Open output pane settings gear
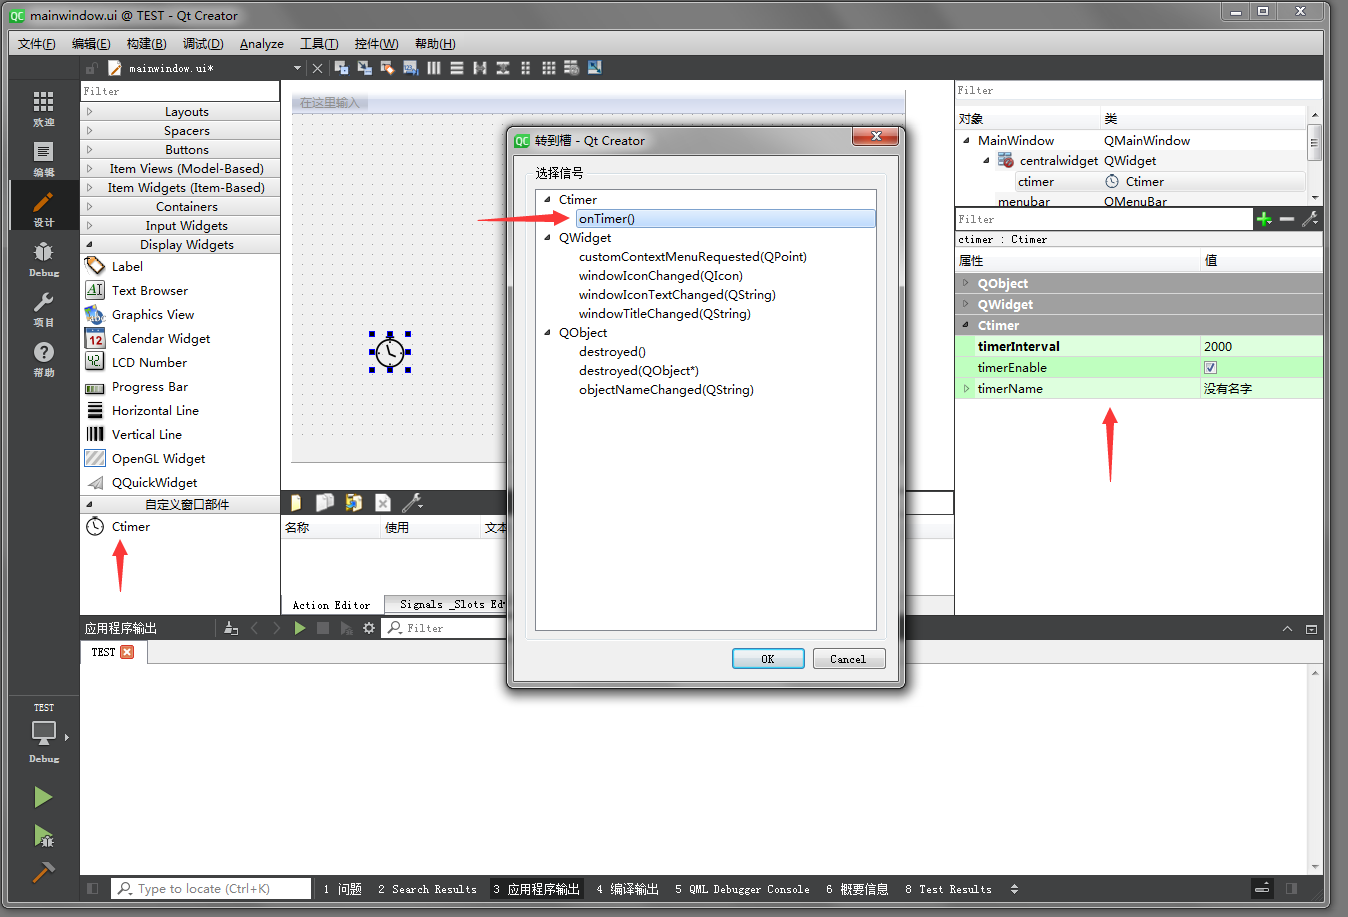 pos(369,628)
